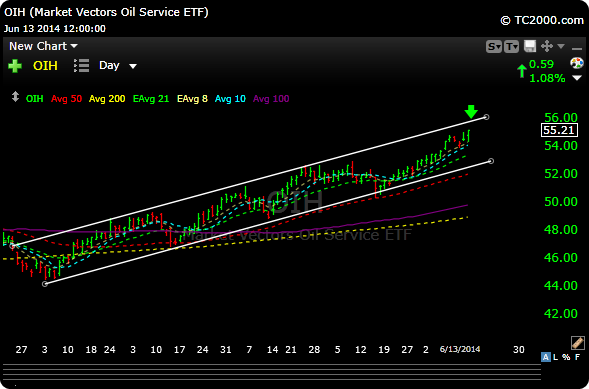Screen dimensions: 589x389
Task: Click the 50.00 price axis label
Action: pyautogui.click(x=561, y=202)
